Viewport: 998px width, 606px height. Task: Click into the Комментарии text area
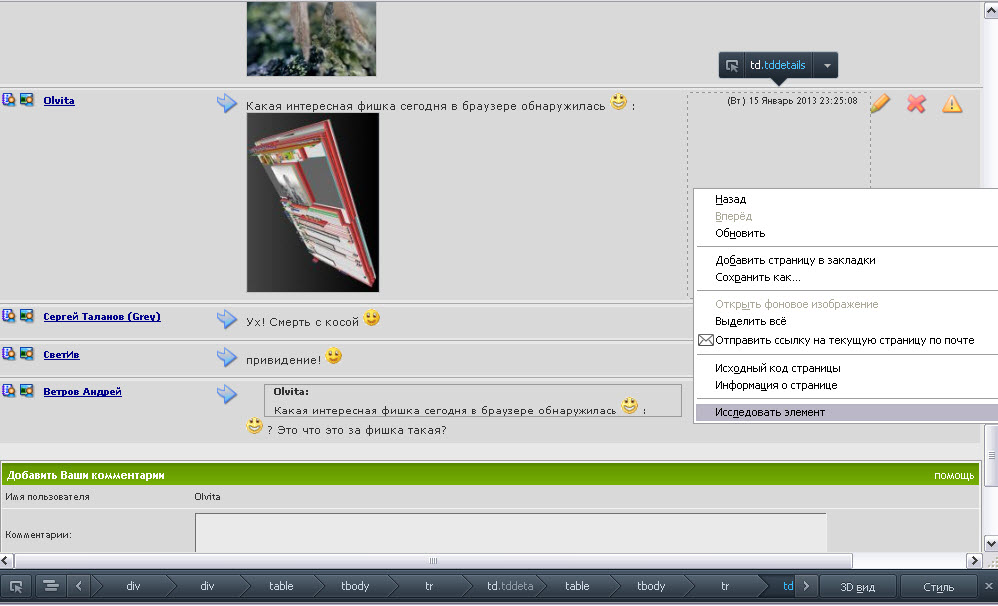click(x=510, y=531)
